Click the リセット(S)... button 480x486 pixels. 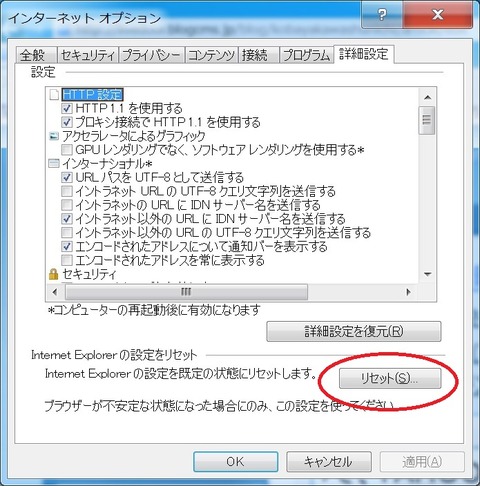[x=390, y=378]
